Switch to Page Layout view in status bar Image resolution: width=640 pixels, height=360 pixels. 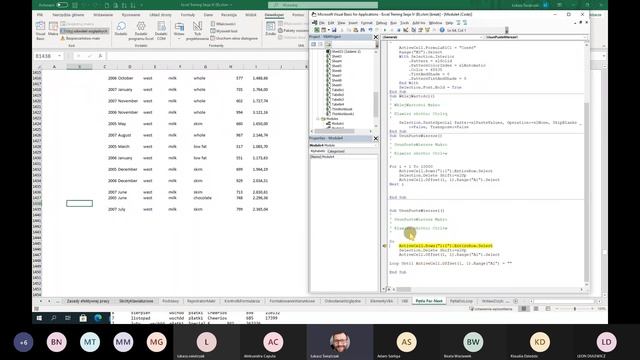536,309
